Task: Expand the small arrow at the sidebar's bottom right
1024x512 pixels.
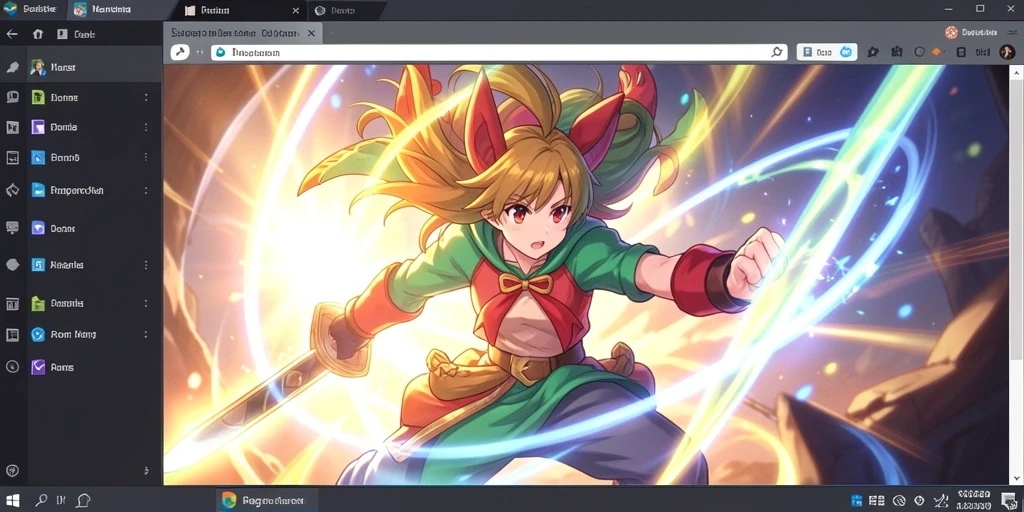Action: (146, 470)
